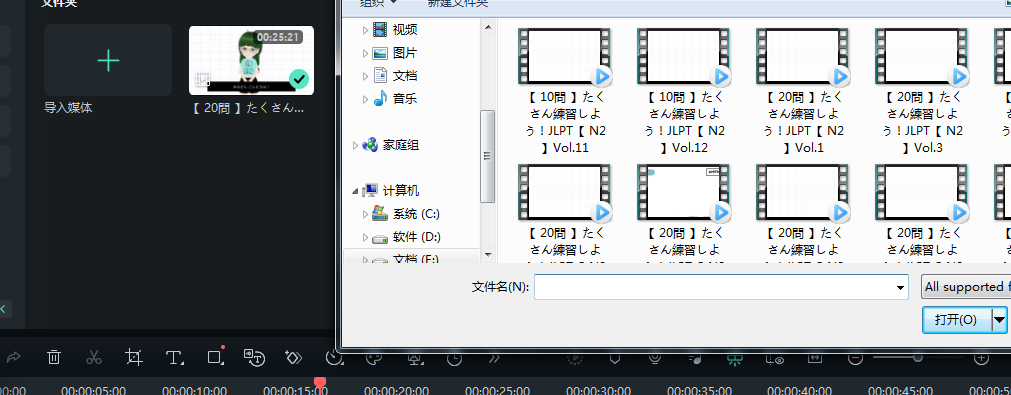
Task: Click the add marker icon
Action: click(x=614, y=358)
